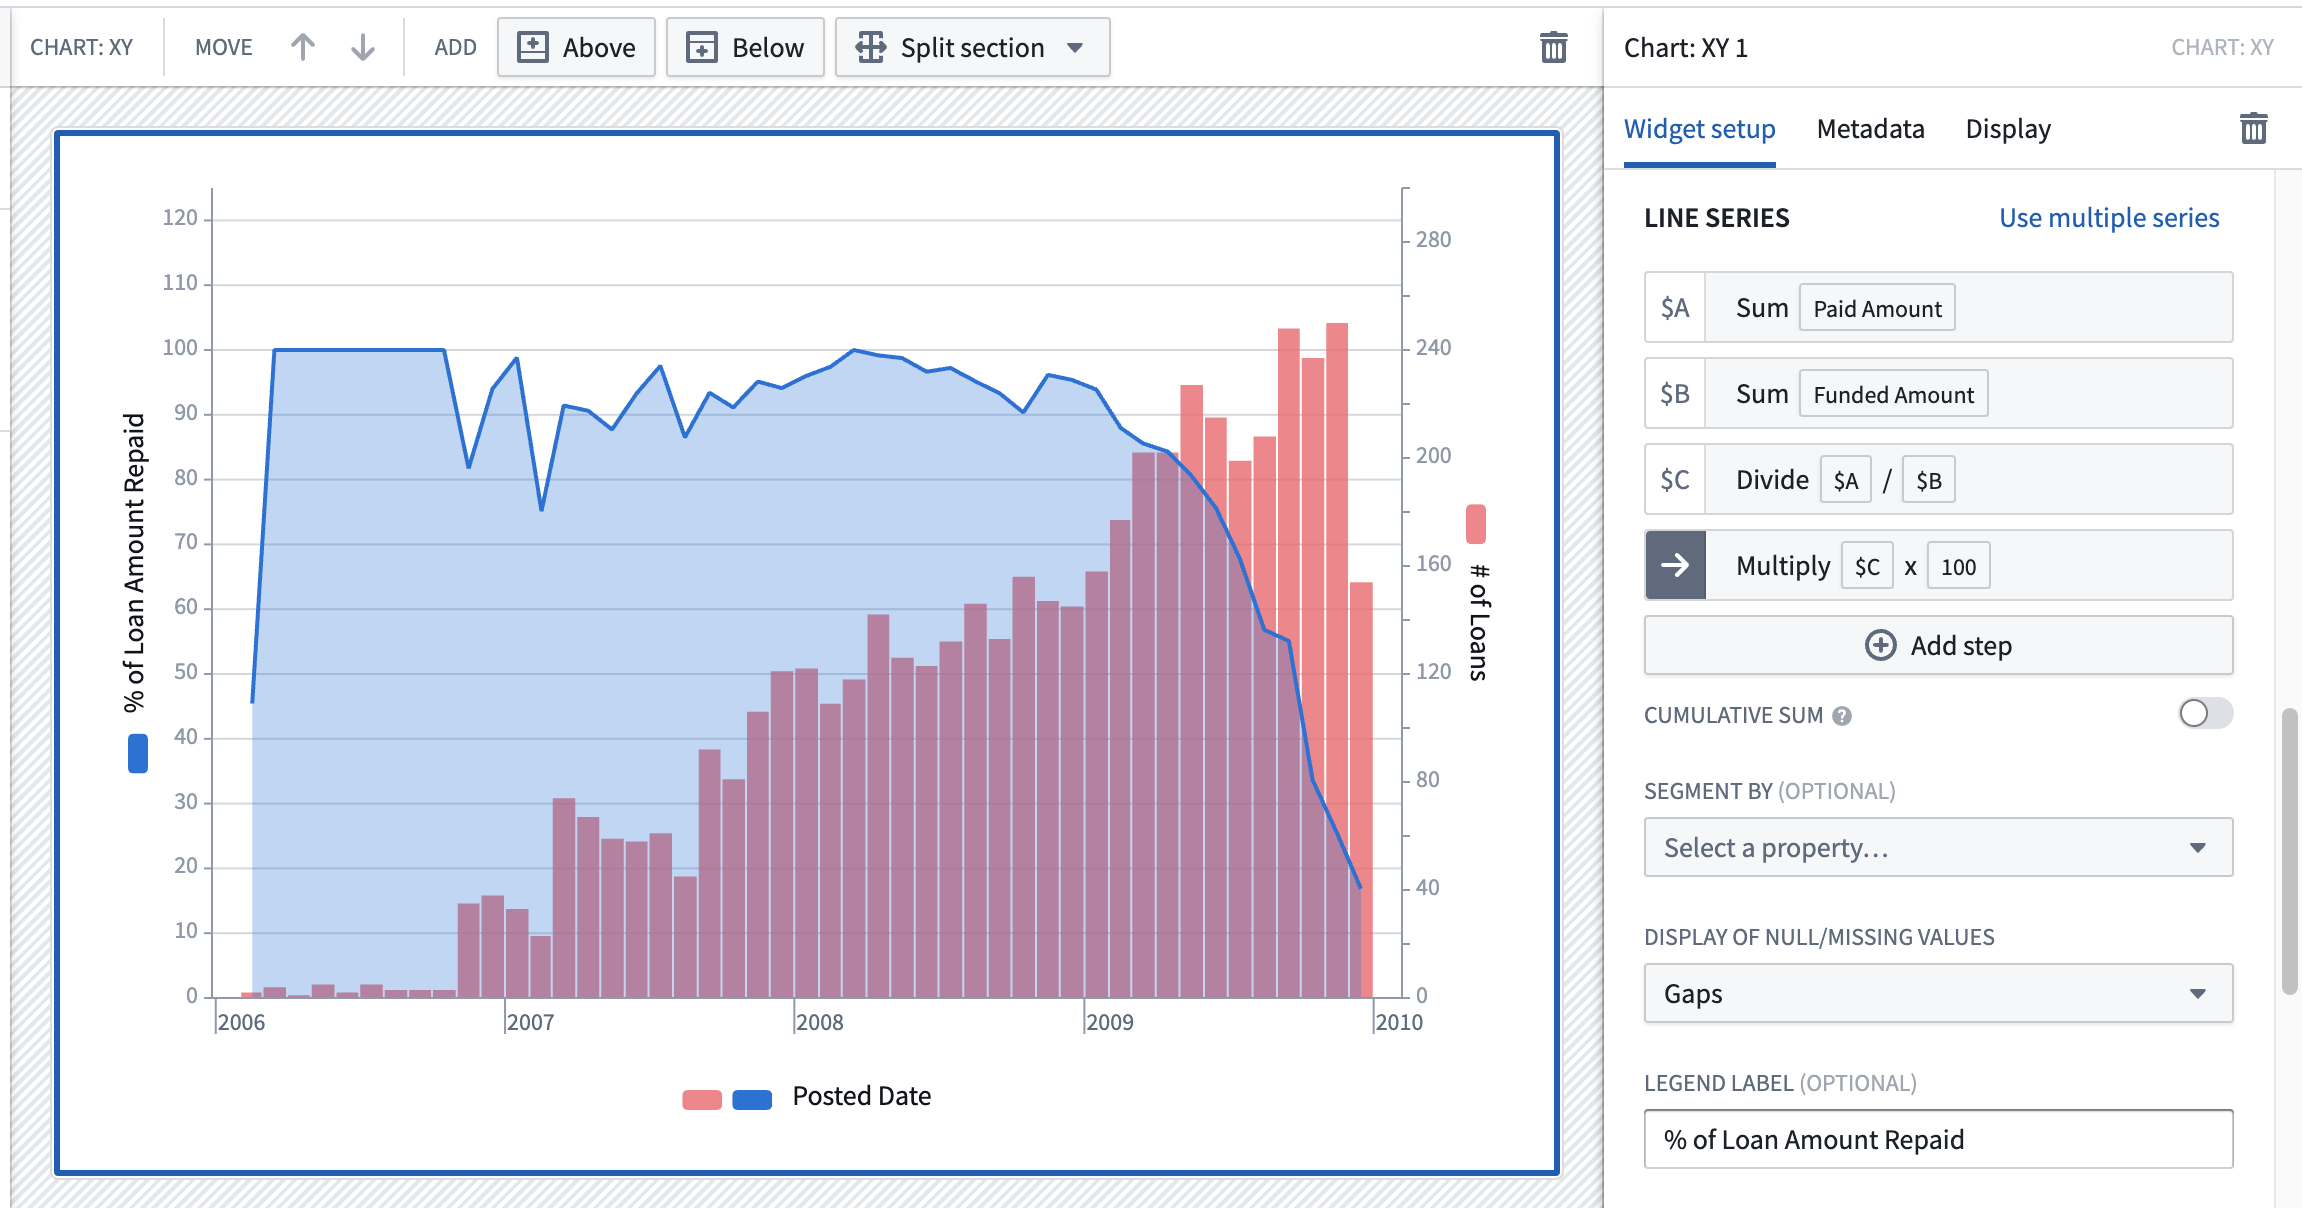Select the Paid Amount property chip
Image resolution: width=2302 pixels, height=1208 pixels.
1877,308
